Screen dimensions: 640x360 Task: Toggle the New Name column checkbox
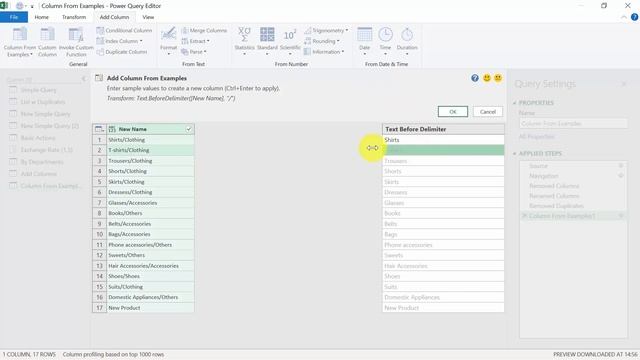(x=189, y=129)
